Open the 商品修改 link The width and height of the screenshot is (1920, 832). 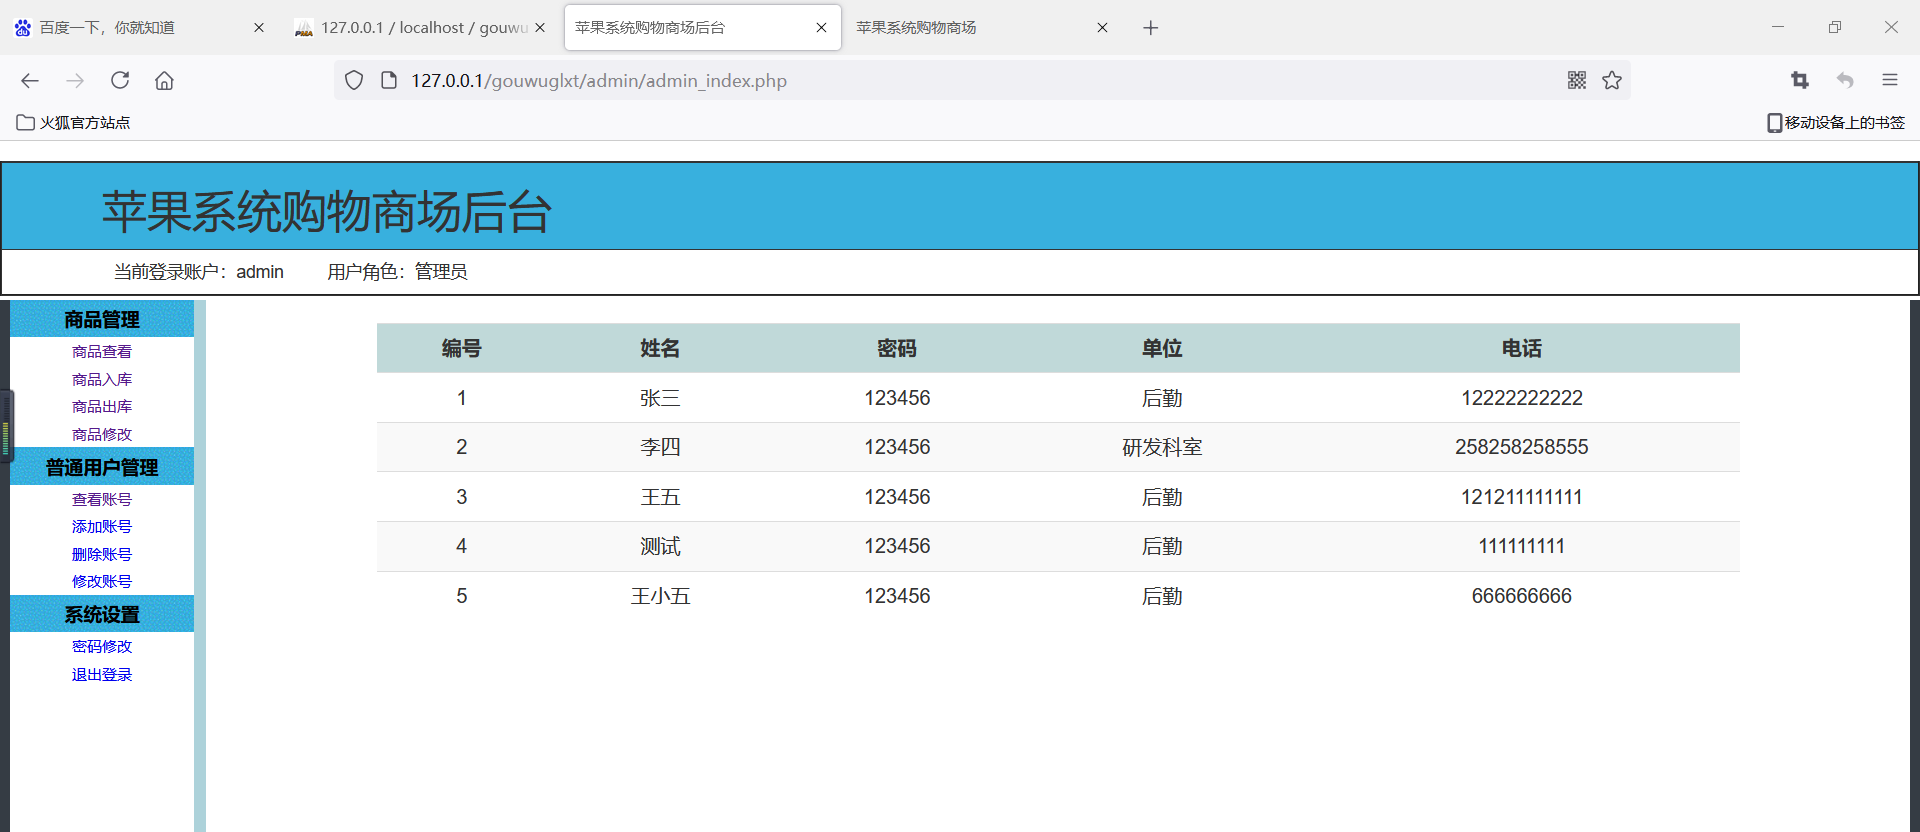102,434
